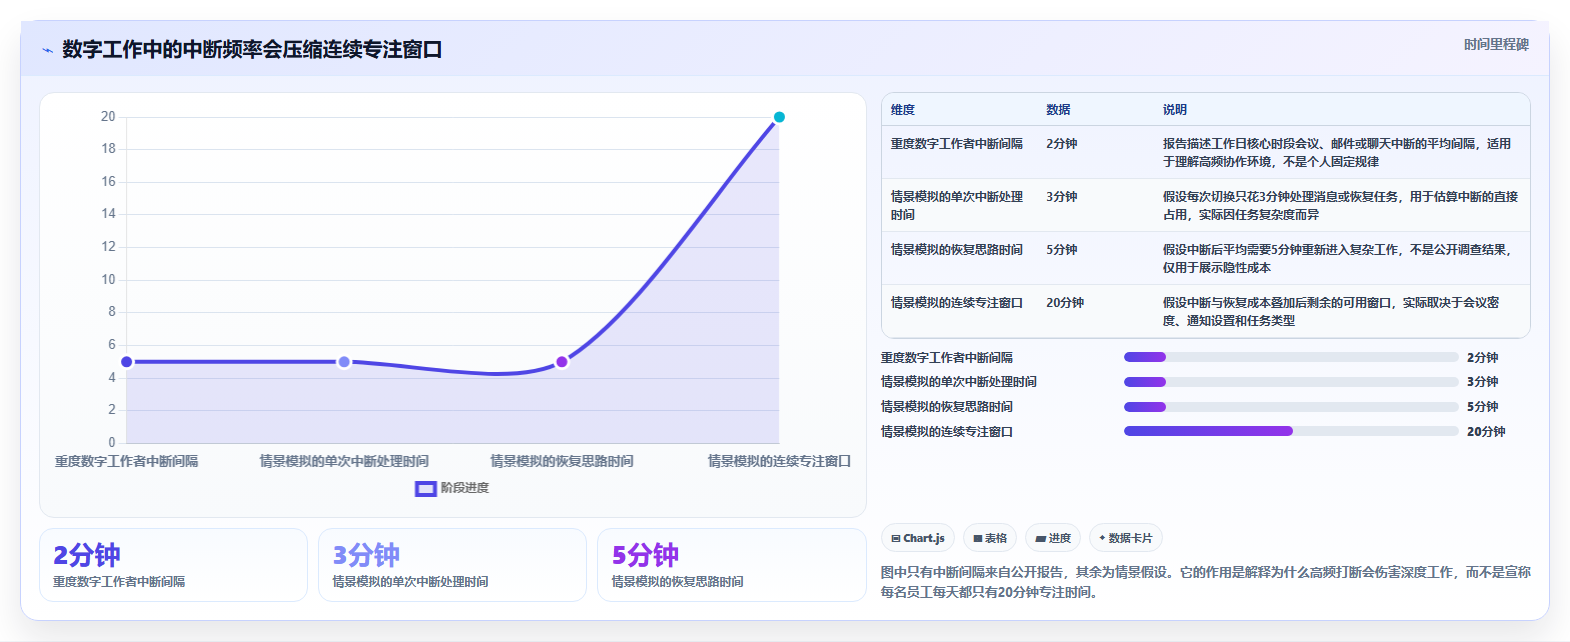Click the progress bar for 情景模拟的单次中断处理时间

click(x=1291, y=382)
